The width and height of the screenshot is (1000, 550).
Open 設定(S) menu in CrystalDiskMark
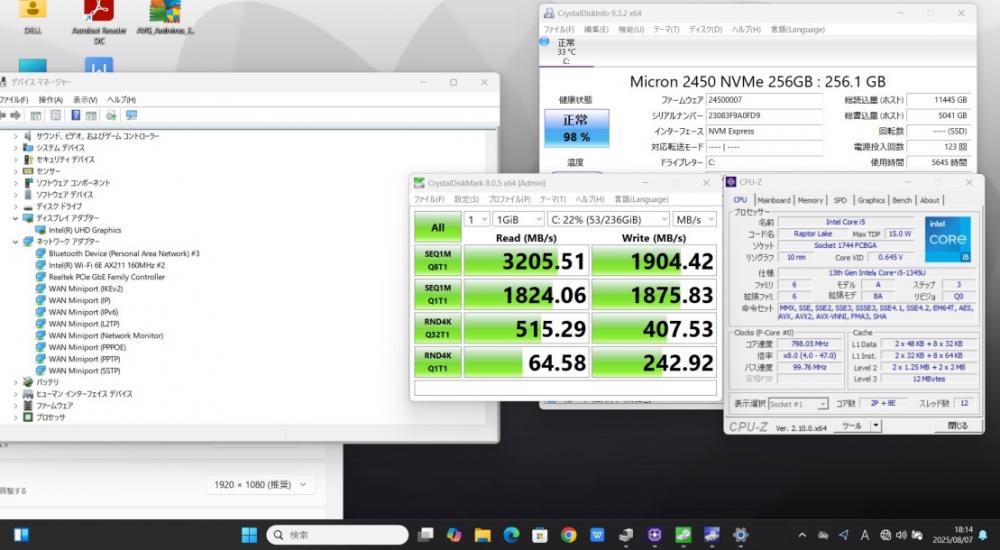[x=466, y=200]
